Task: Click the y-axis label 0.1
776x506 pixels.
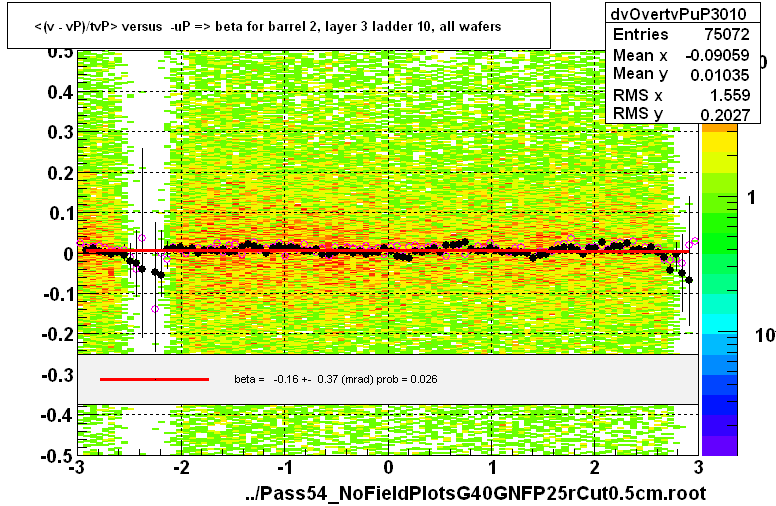Action: (60, 213)
